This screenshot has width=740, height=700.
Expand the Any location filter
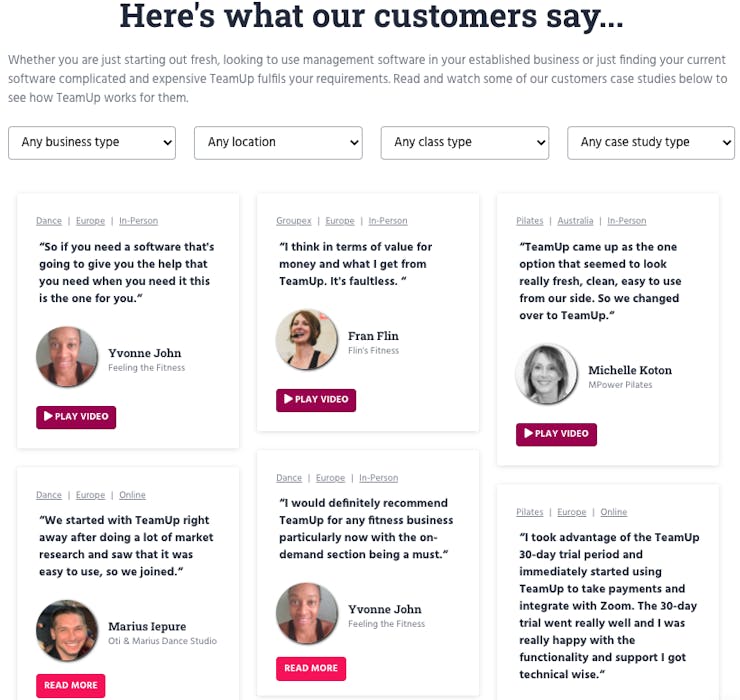point(278,142)
